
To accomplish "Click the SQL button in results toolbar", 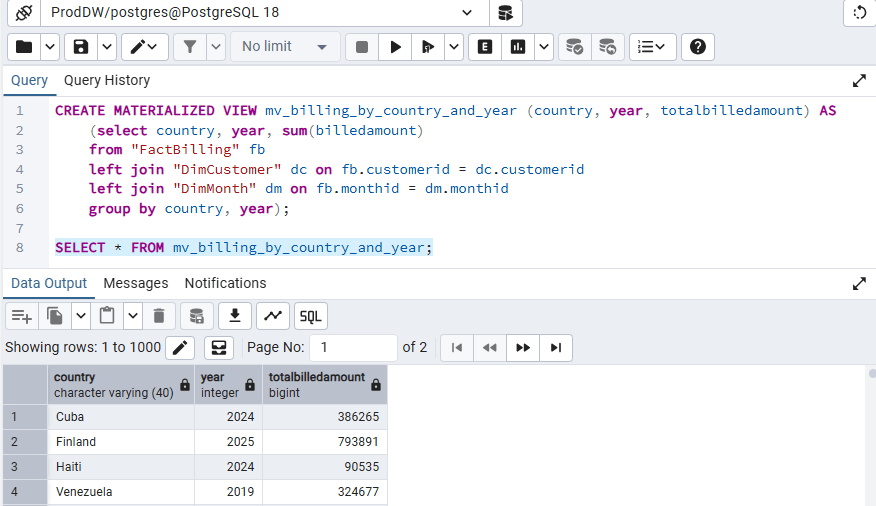I will point(311,316).
